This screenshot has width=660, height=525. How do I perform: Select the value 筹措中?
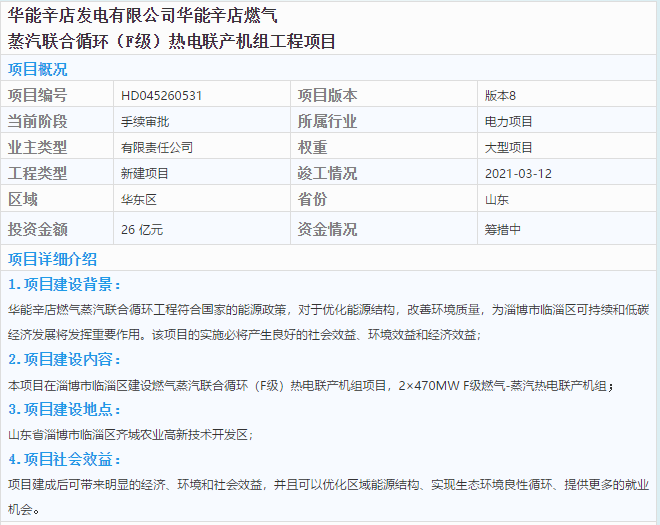point(503,229)
